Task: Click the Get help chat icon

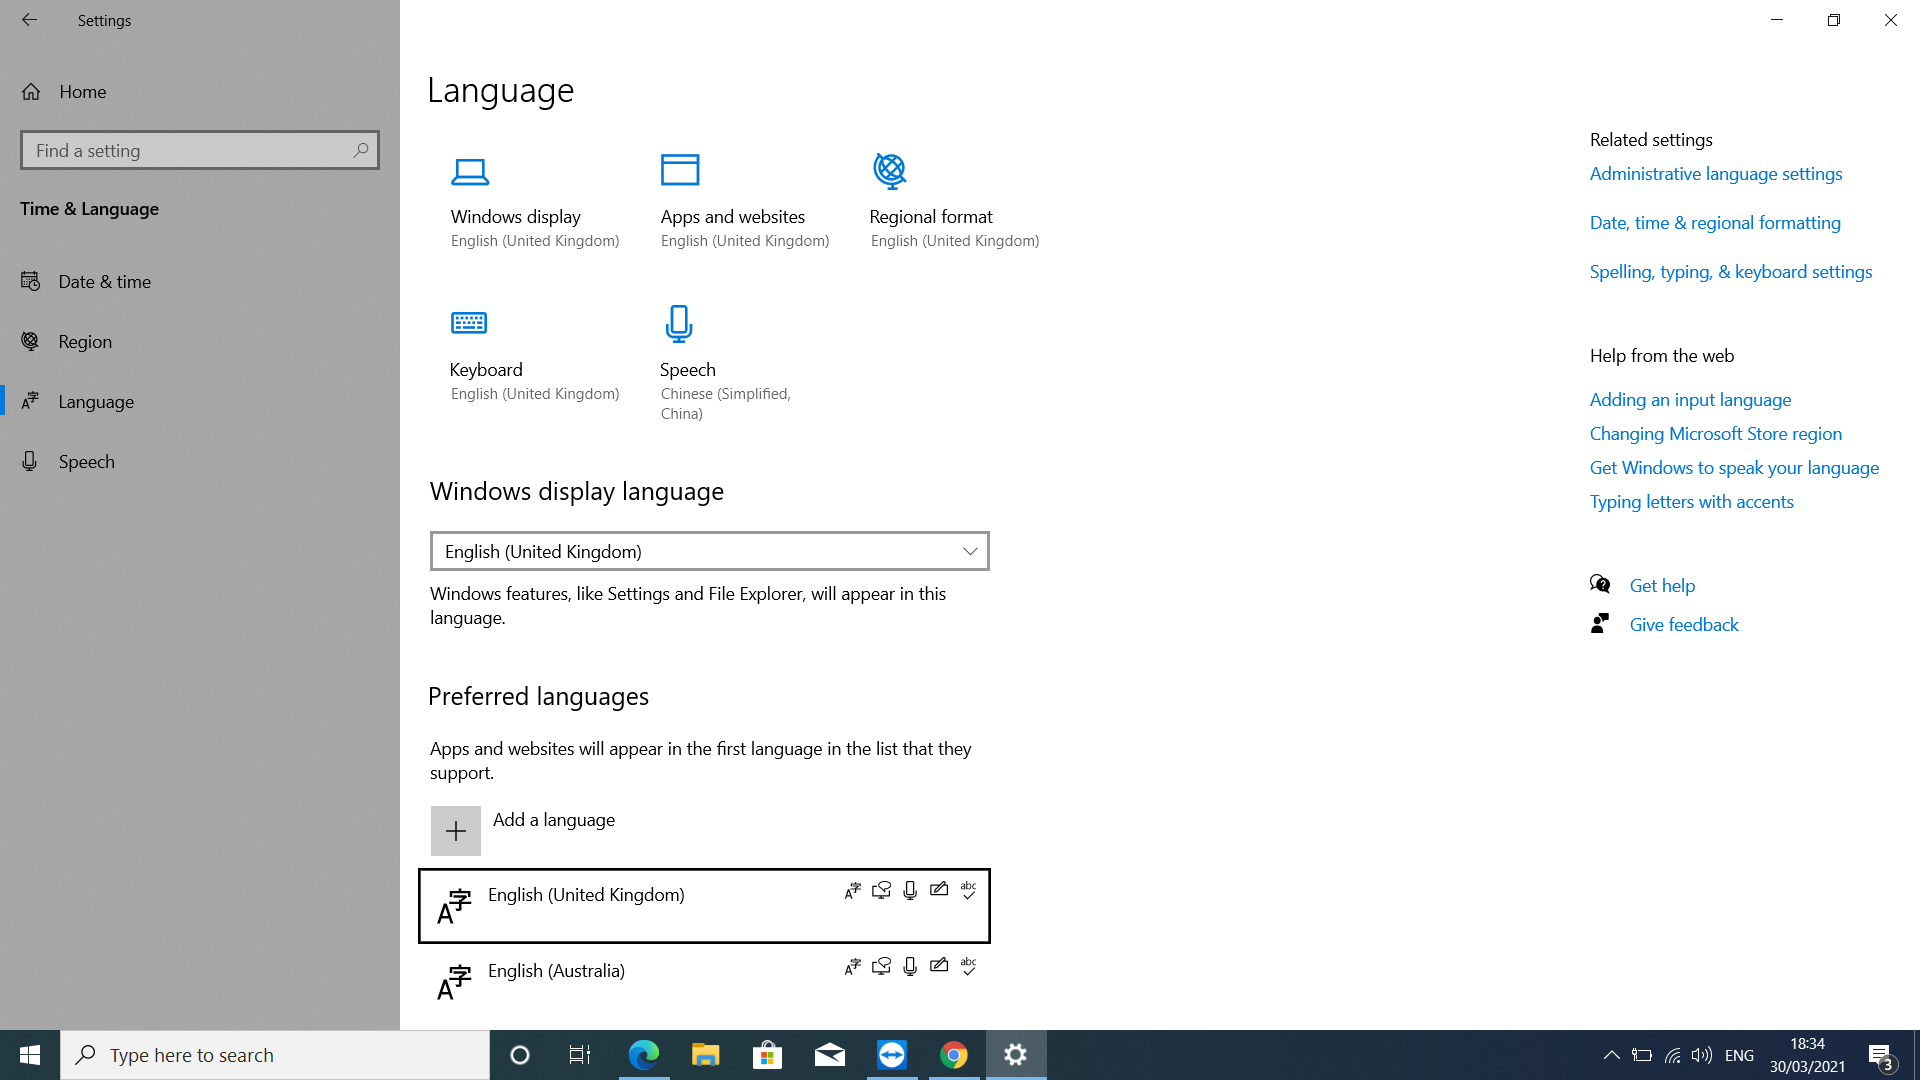Action: click(x=1600, y=584)
